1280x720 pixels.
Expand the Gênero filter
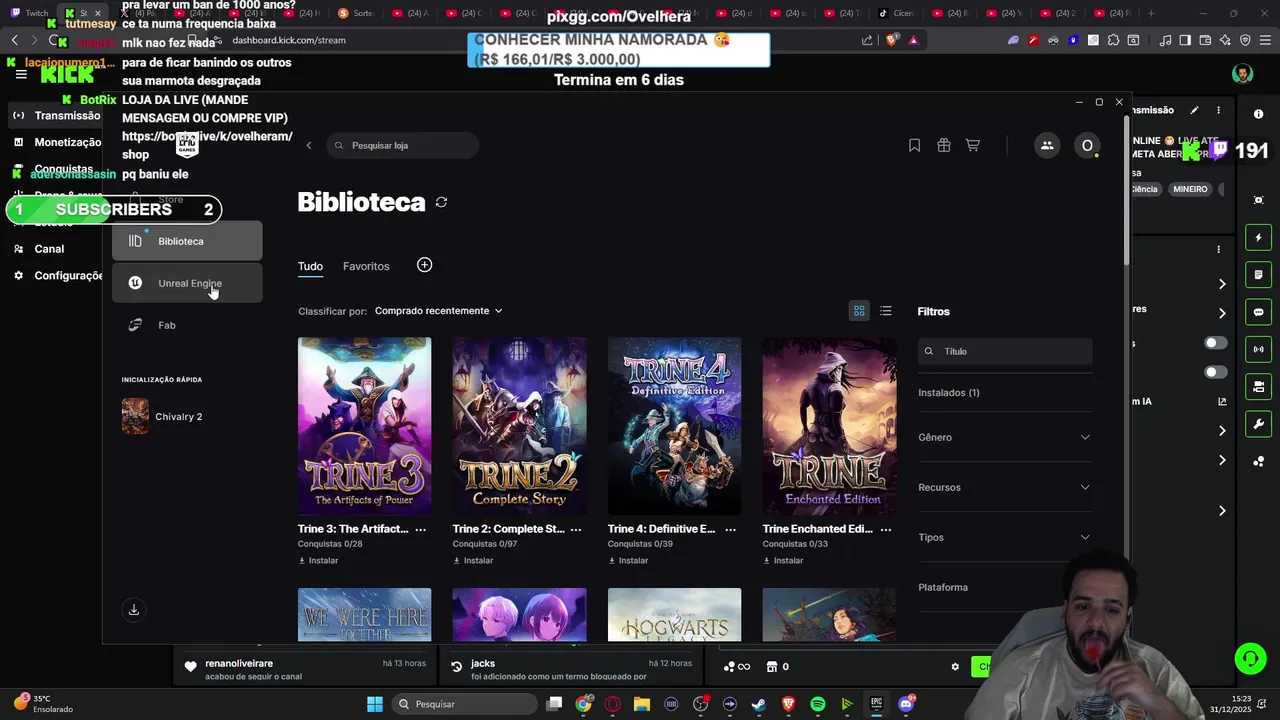(1005, 437)
